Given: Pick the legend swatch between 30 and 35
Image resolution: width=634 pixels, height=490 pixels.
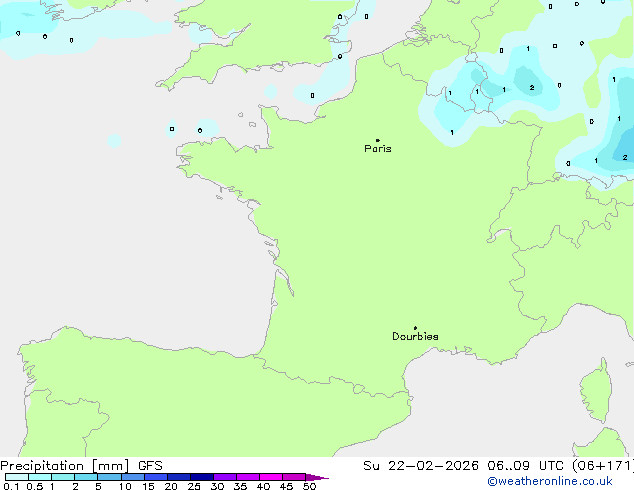Looking at the screenshot, I should (x=225, y=477).
